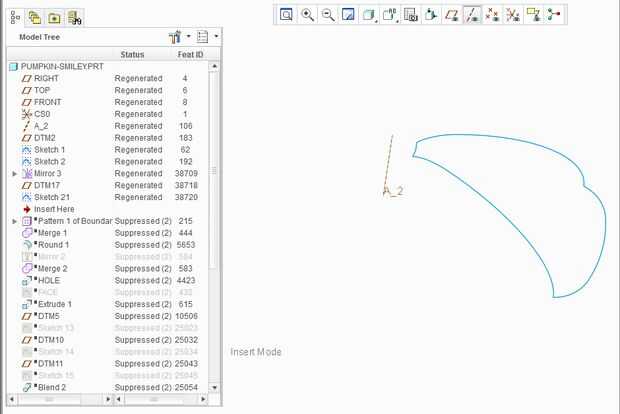Screen dimensions: 620x414
Task: Open the History navigator tab
Action: tap(74, 17)
